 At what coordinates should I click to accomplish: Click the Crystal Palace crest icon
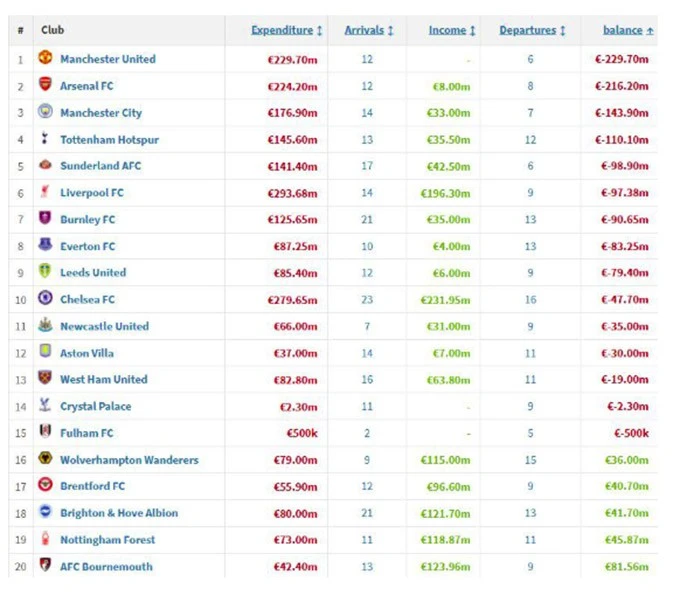(x=45, y=405)
